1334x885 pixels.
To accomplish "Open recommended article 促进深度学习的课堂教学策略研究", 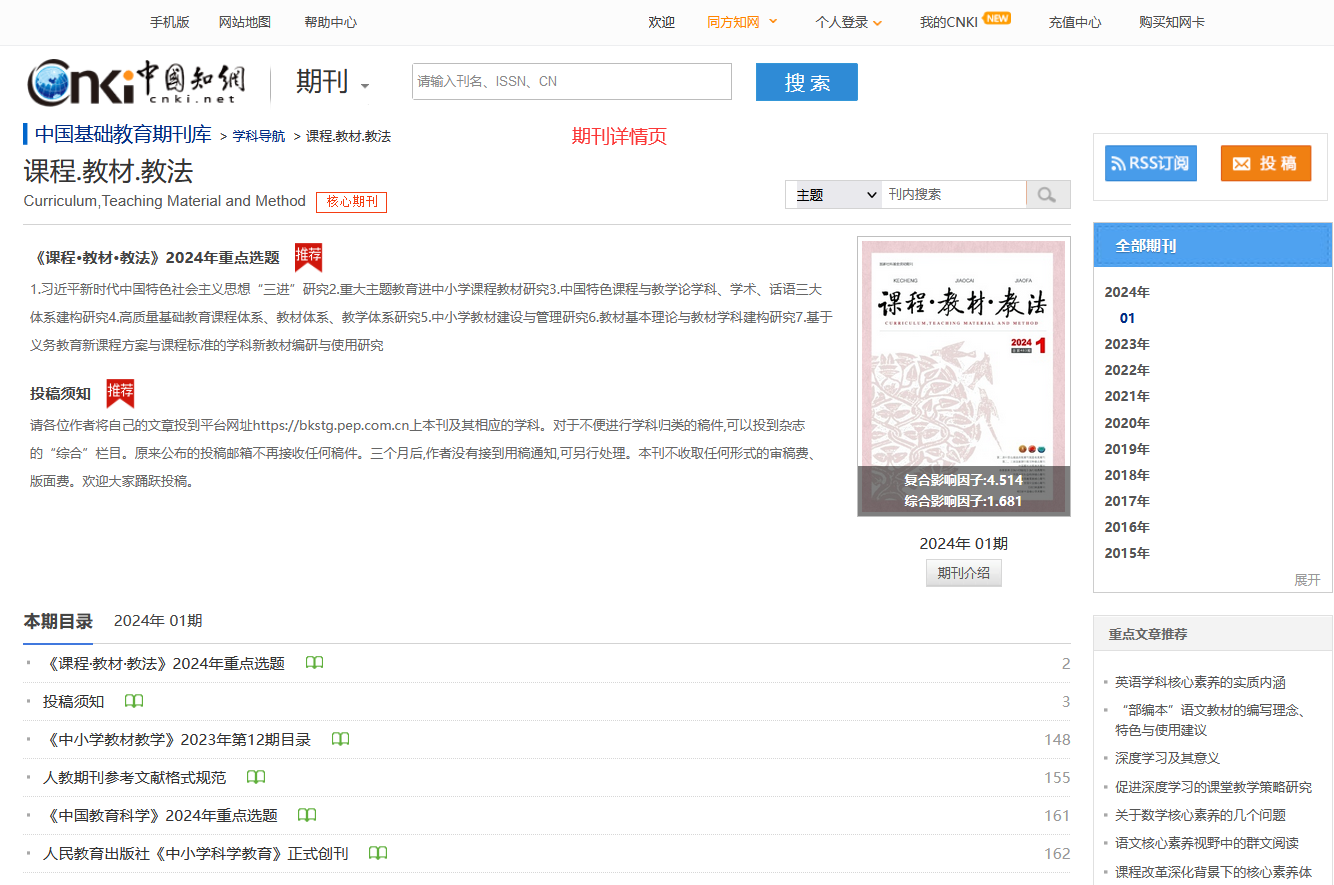I will (1213, 787).
